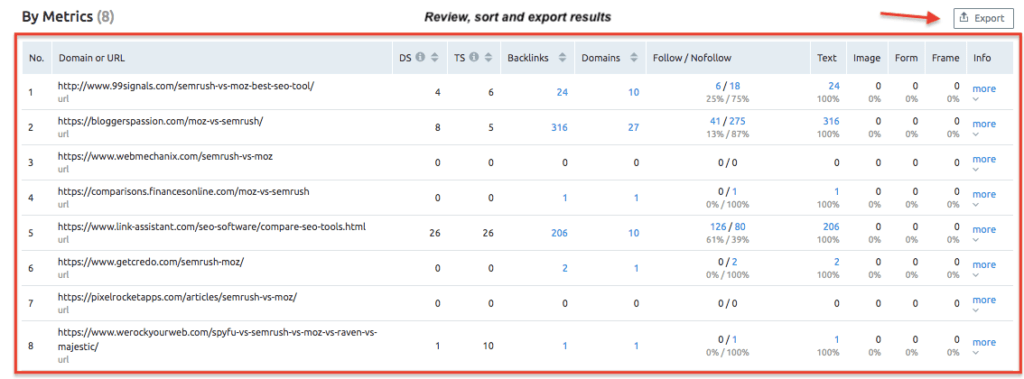Expand more info for getcredo row
The image size is (1024, 379).
tap(984, 265)
